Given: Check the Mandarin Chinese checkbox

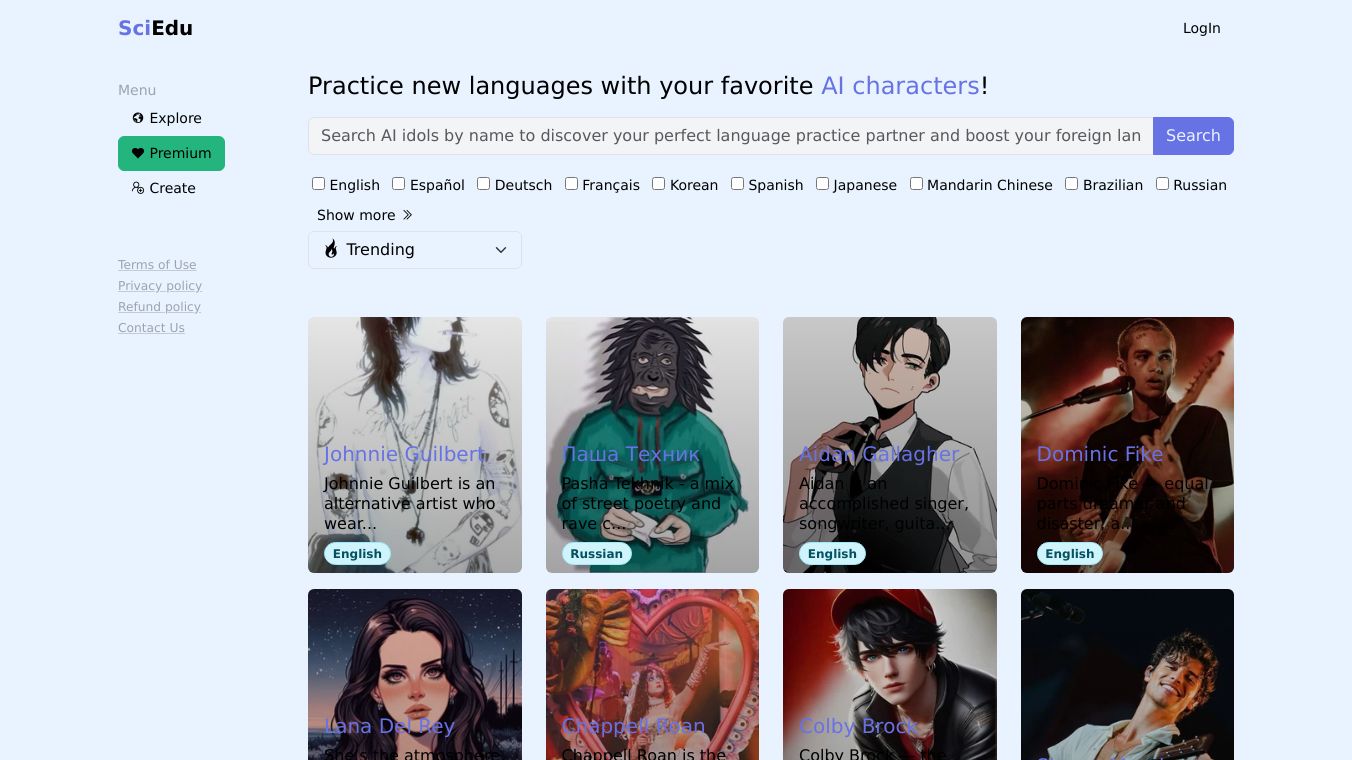Looking at the screenshot, I should (x=916, y=184).
